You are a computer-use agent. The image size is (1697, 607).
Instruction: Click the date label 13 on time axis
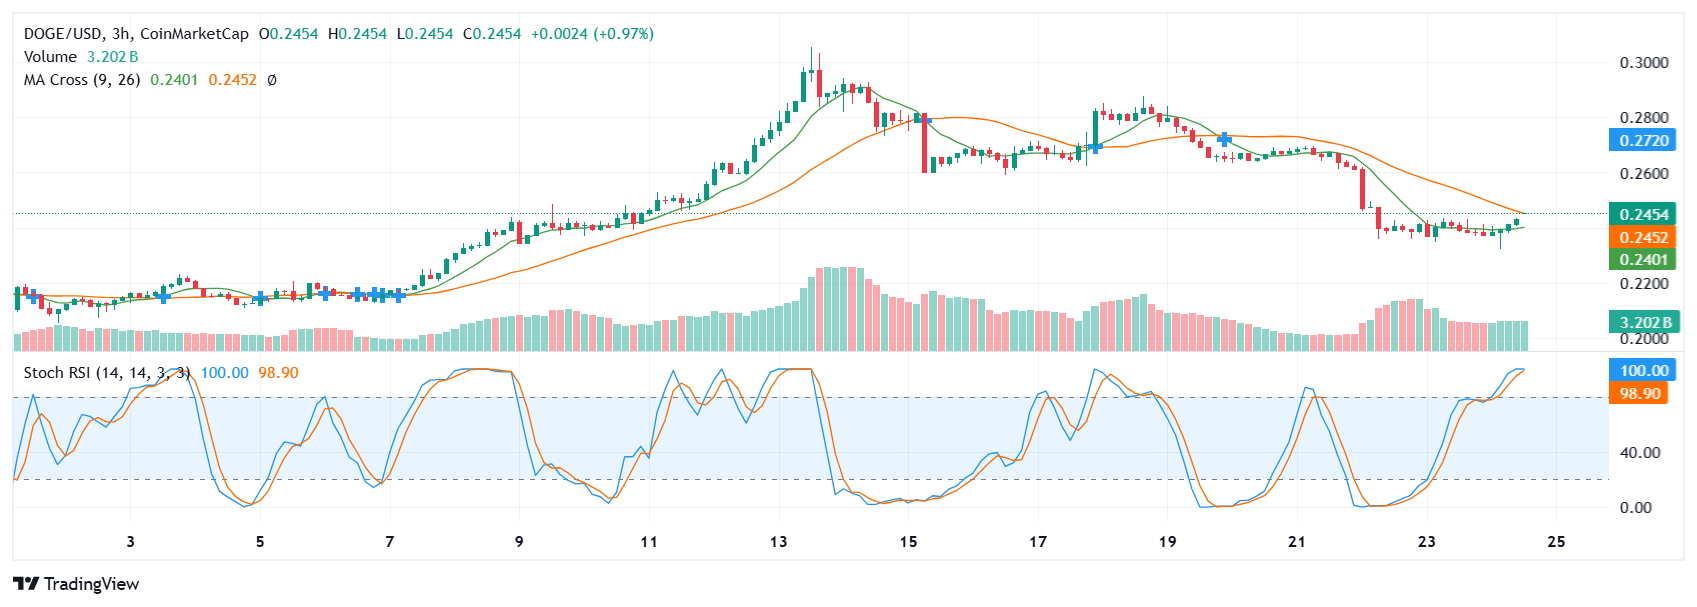779,542
